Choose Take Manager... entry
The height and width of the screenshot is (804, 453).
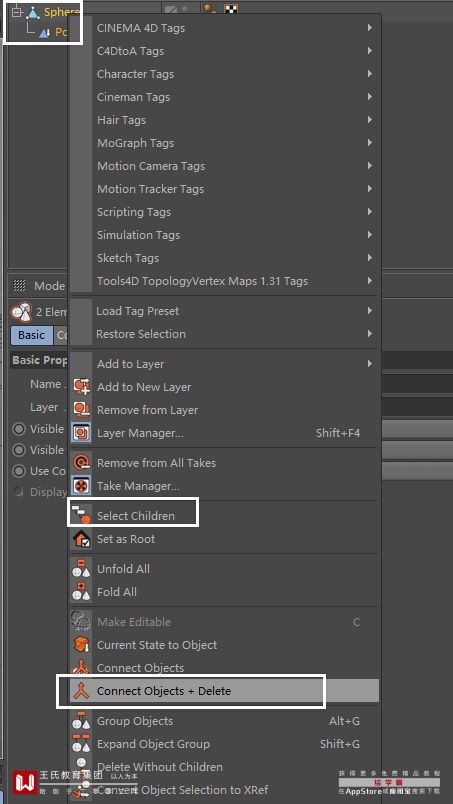click(225, 486)
